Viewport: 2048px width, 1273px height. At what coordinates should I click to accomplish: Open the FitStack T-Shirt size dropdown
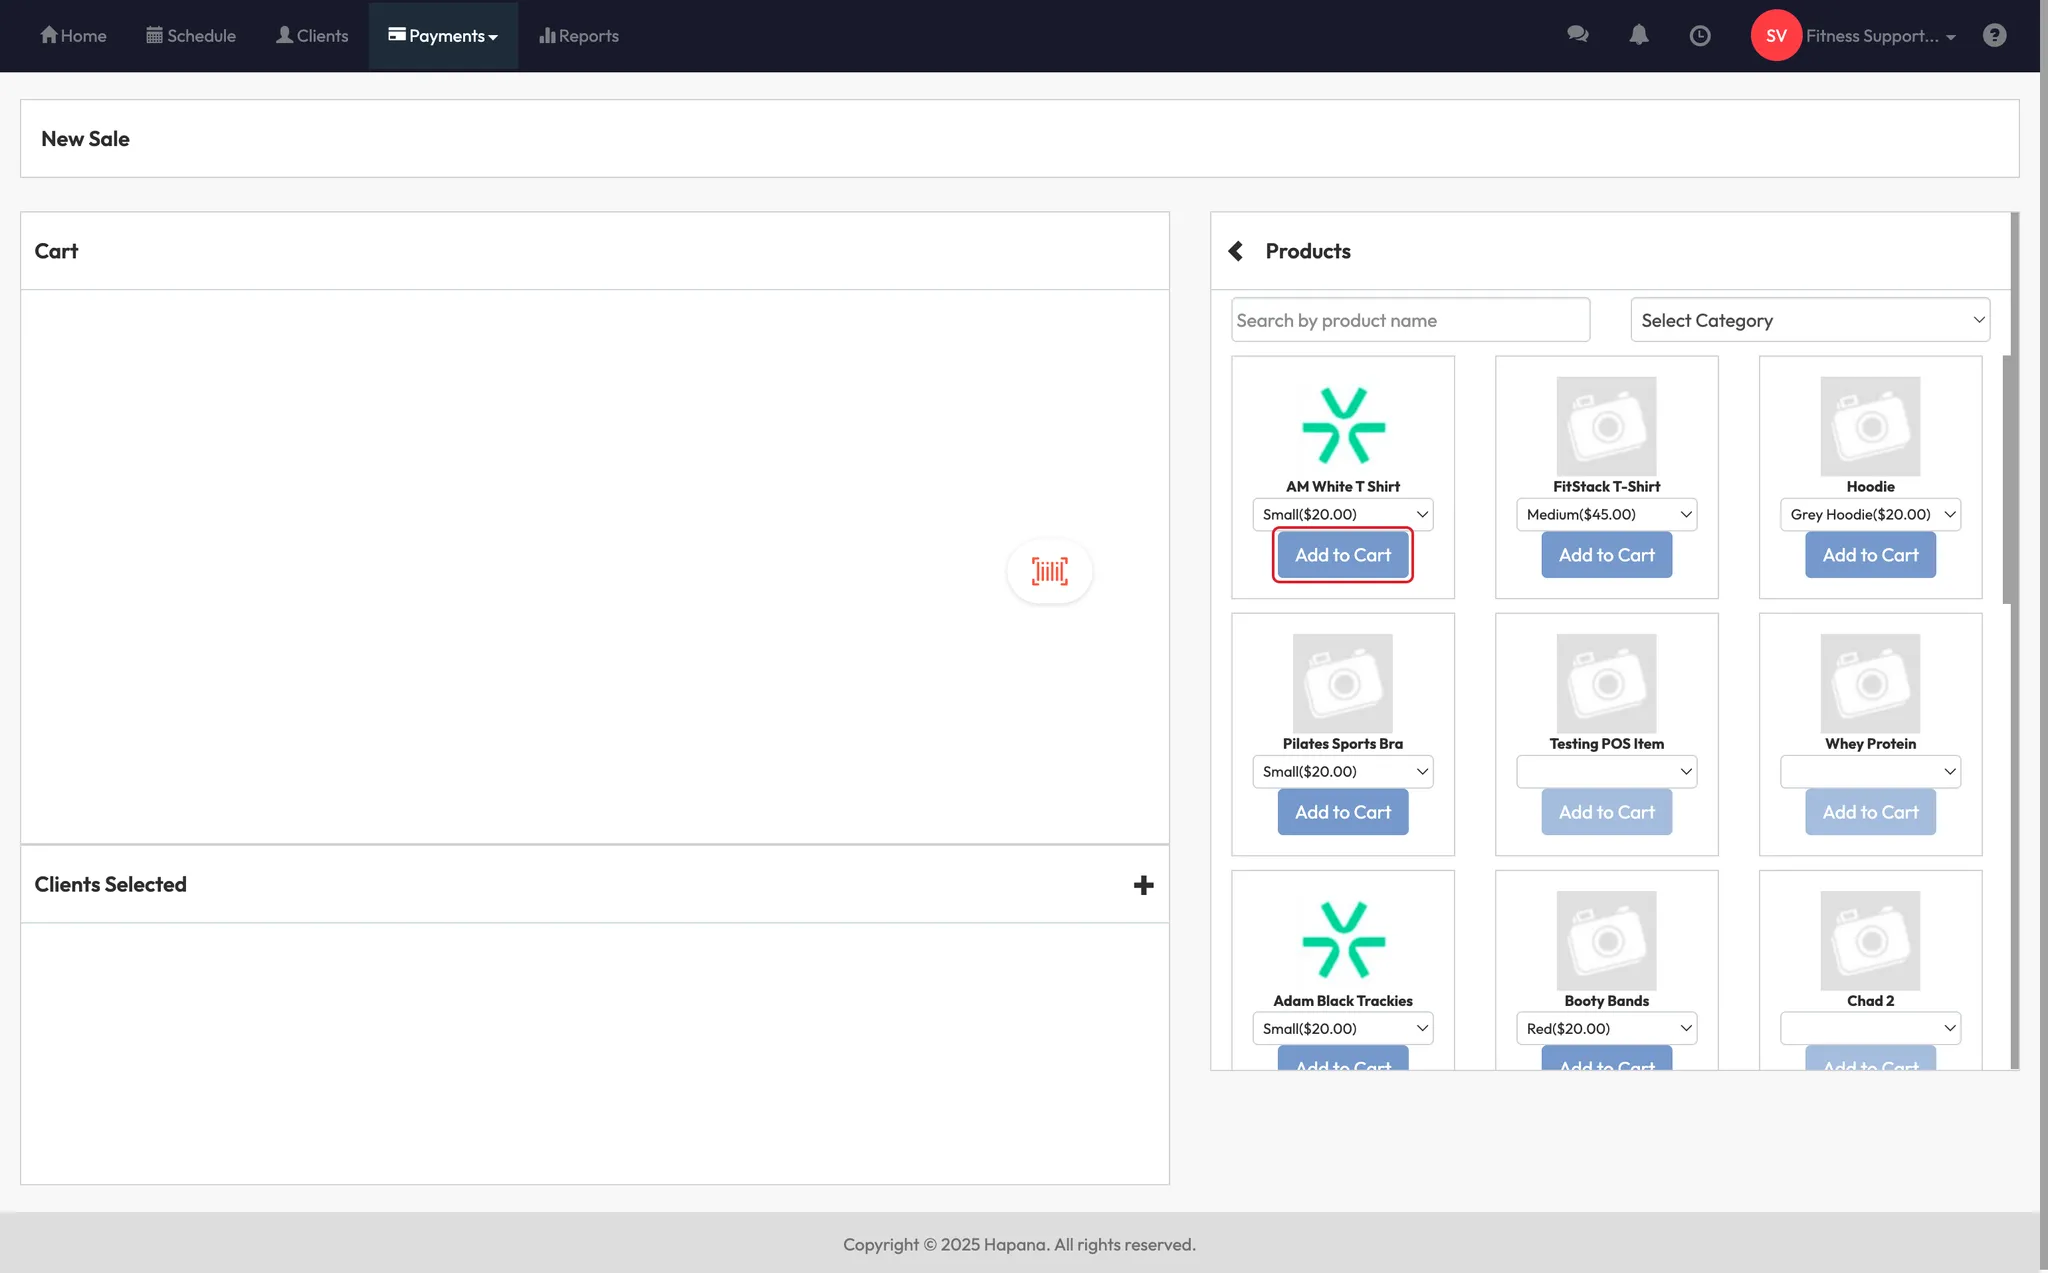click(x=1606, y=514)
